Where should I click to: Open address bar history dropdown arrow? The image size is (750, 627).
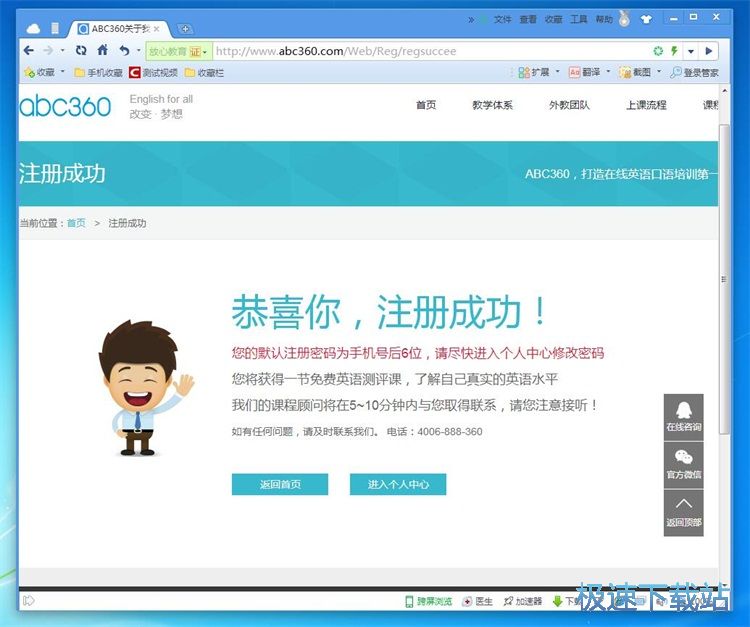[x=691, y=51]
